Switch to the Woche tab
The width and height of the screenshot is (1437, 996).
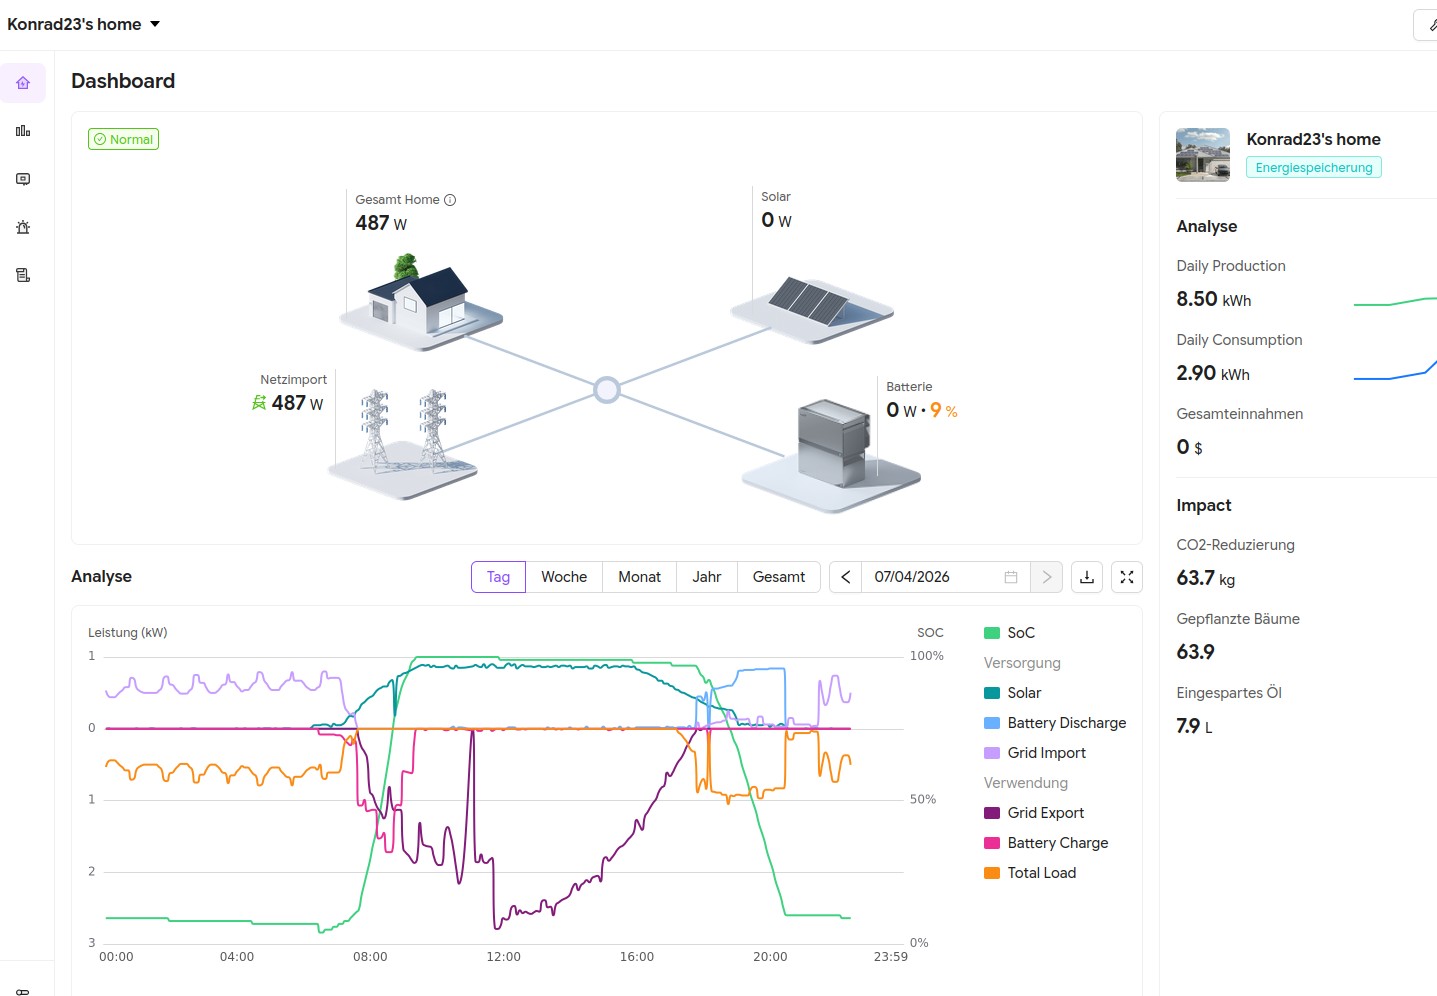click(x=564, y=577)
